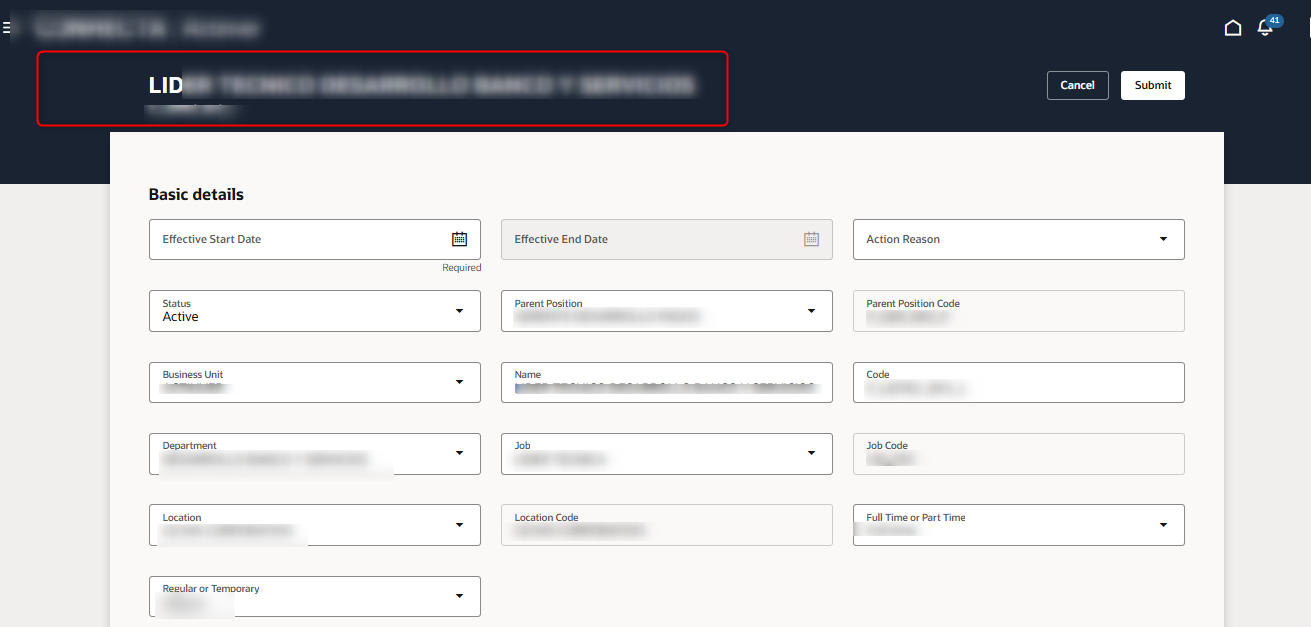Open the hamburger navigation menu

[6, 28]
